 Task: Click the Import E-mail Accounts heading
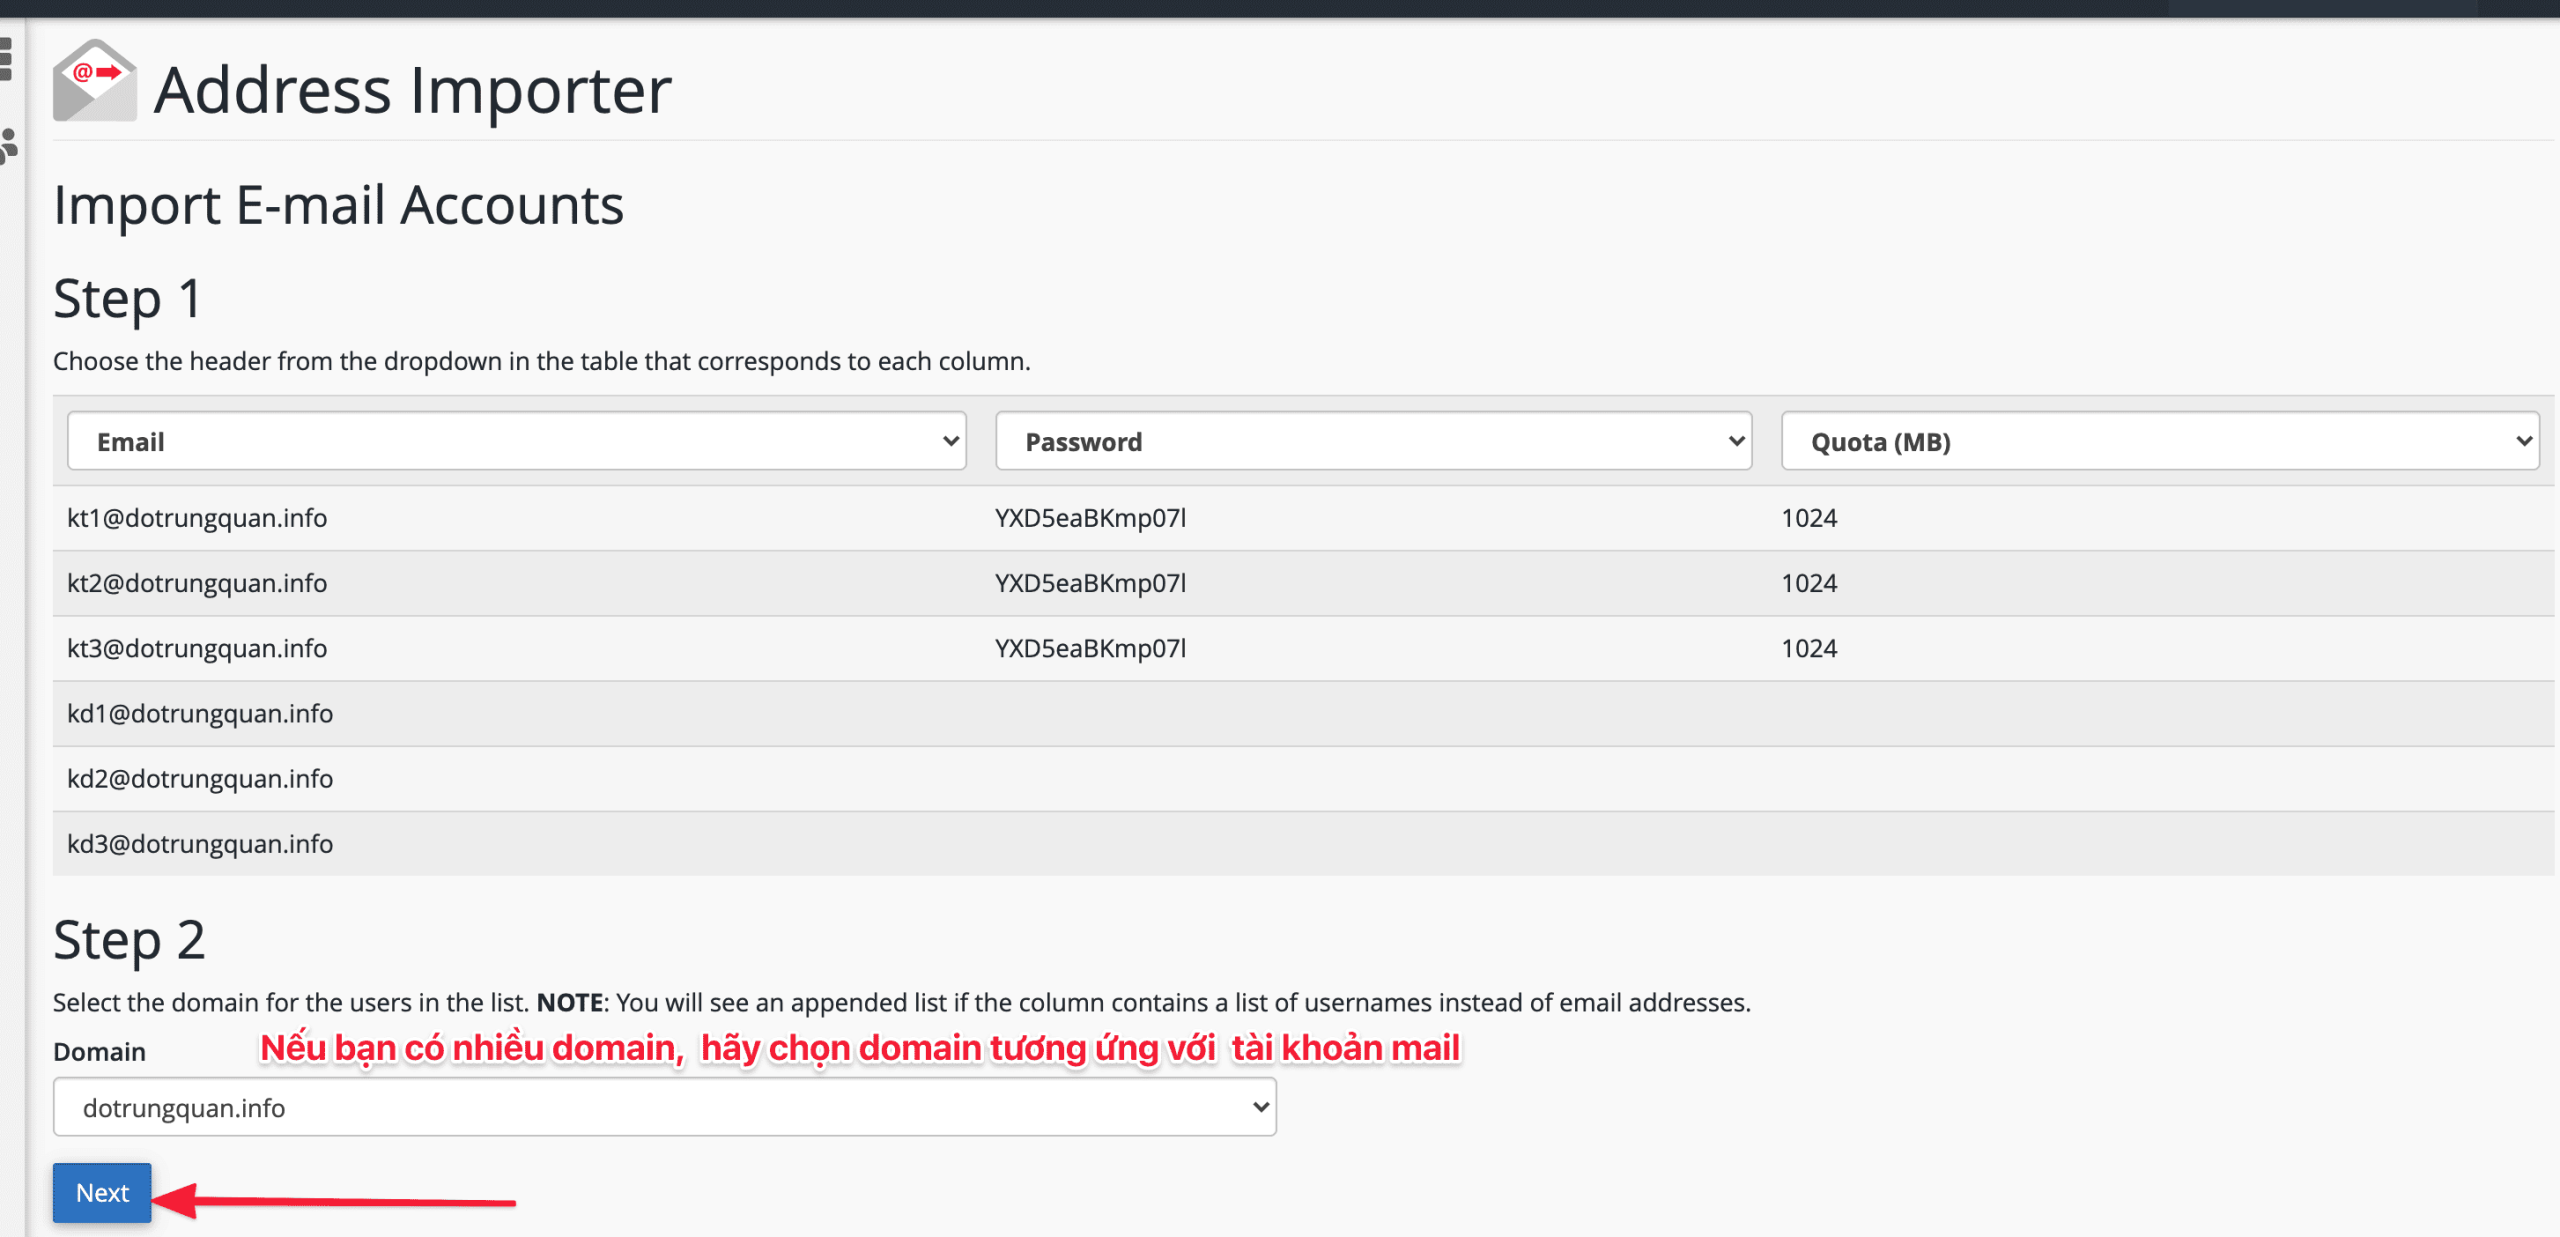[339, 205]
